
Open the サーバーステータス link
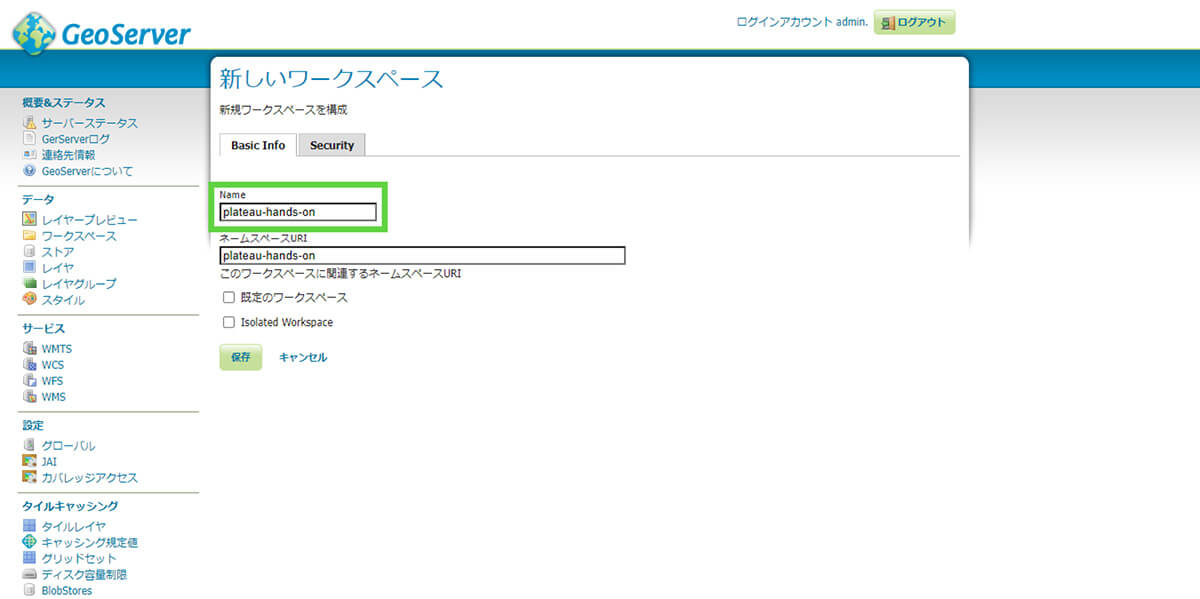pos(90,123)
